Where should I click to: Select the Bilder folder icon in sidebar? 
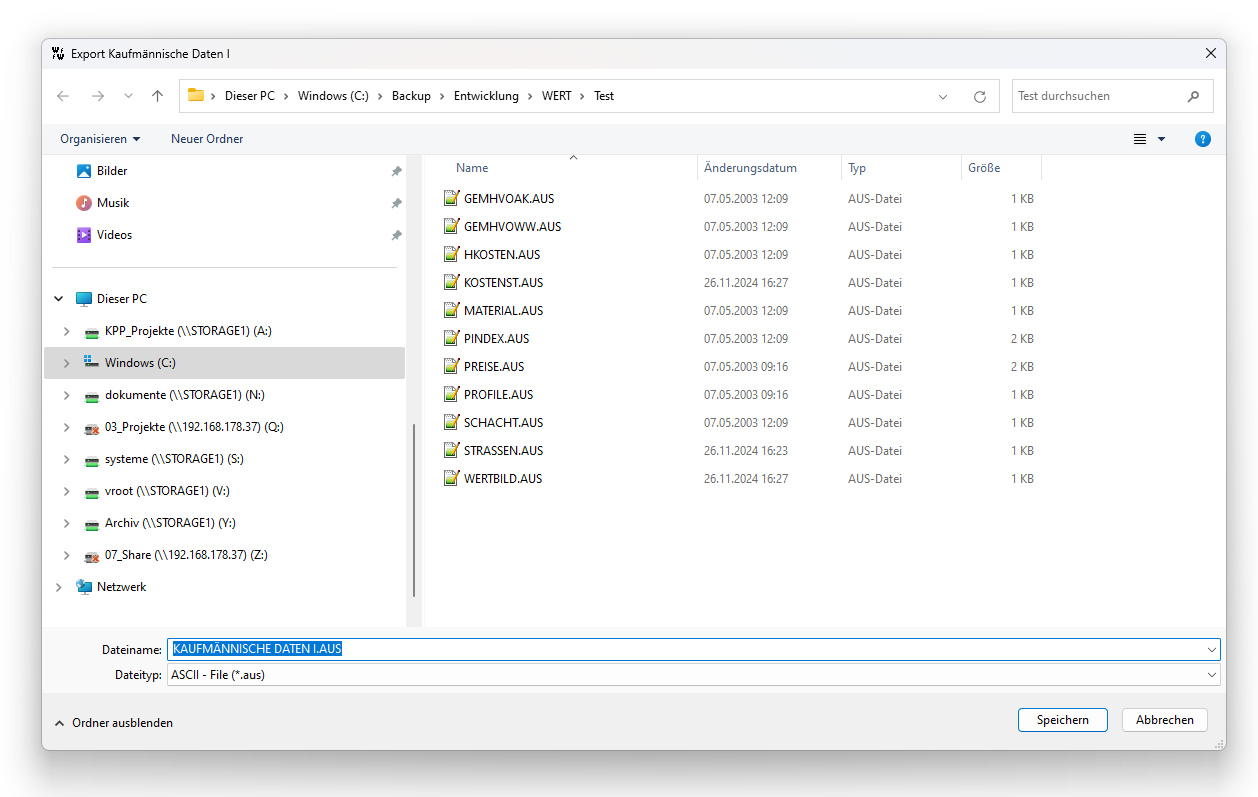pos(84,171)
